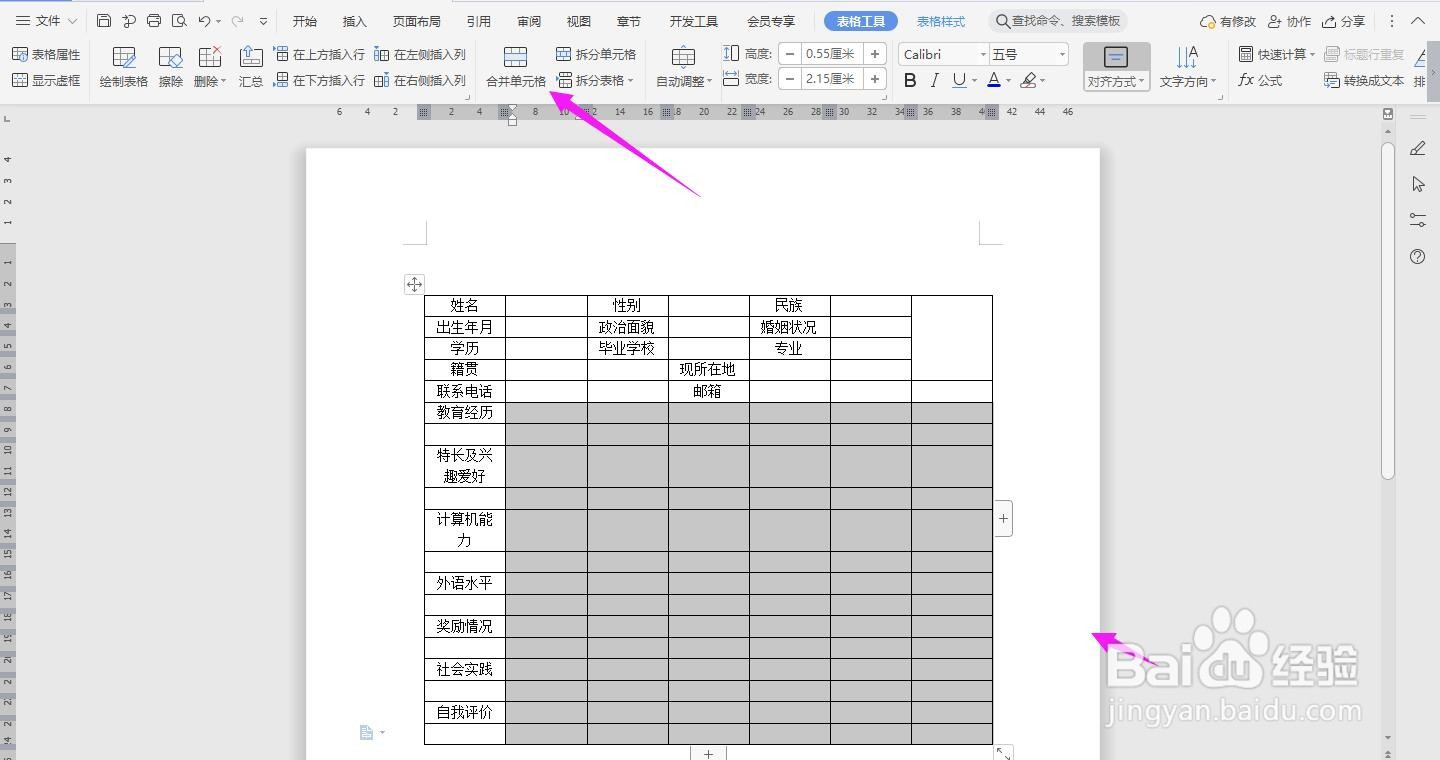Open Quick Calculate (快速计算) menu
1440x760 pixels.
pyautogui.click(x=1277, y=54)
